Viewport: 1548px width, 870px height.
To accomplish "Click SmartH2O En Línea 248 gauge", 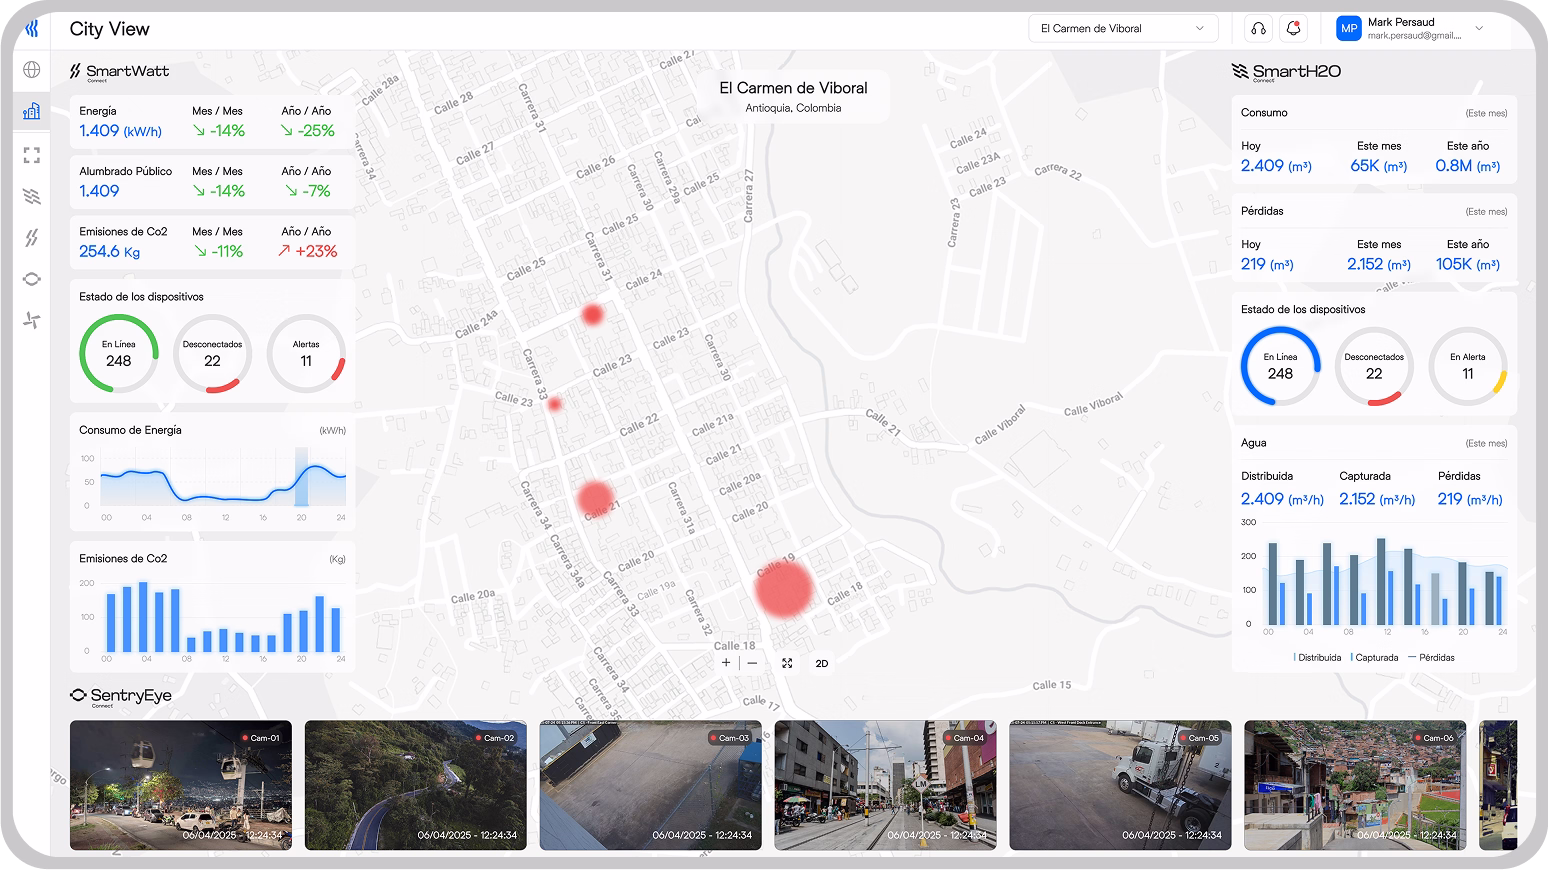I will tap(1280, 366).
